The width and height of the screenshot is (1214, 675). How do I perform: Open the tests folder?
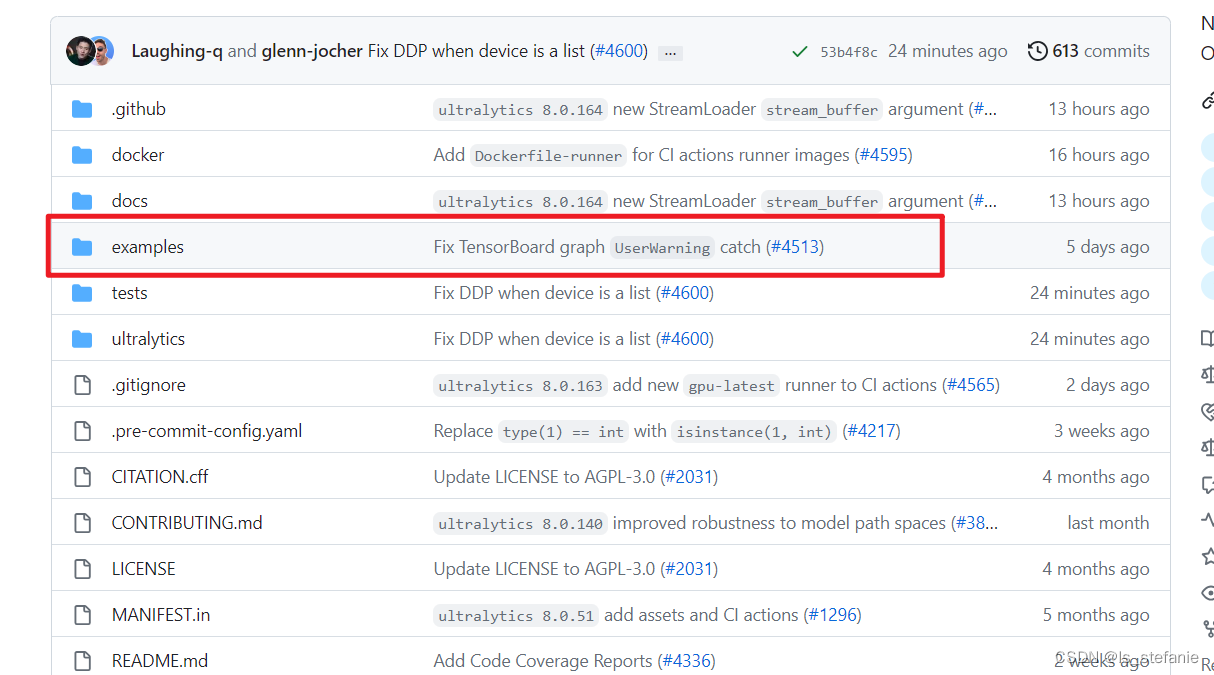click(129, 293)
